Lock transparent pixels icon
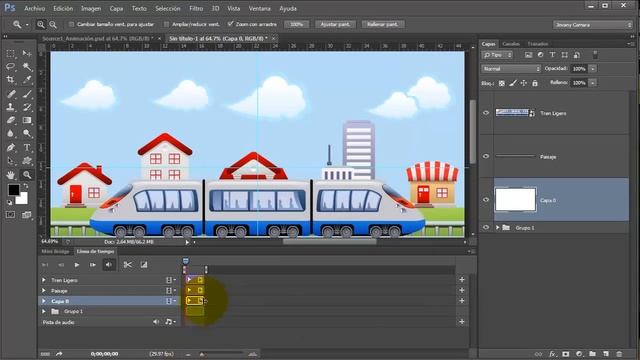 point(502,83)
